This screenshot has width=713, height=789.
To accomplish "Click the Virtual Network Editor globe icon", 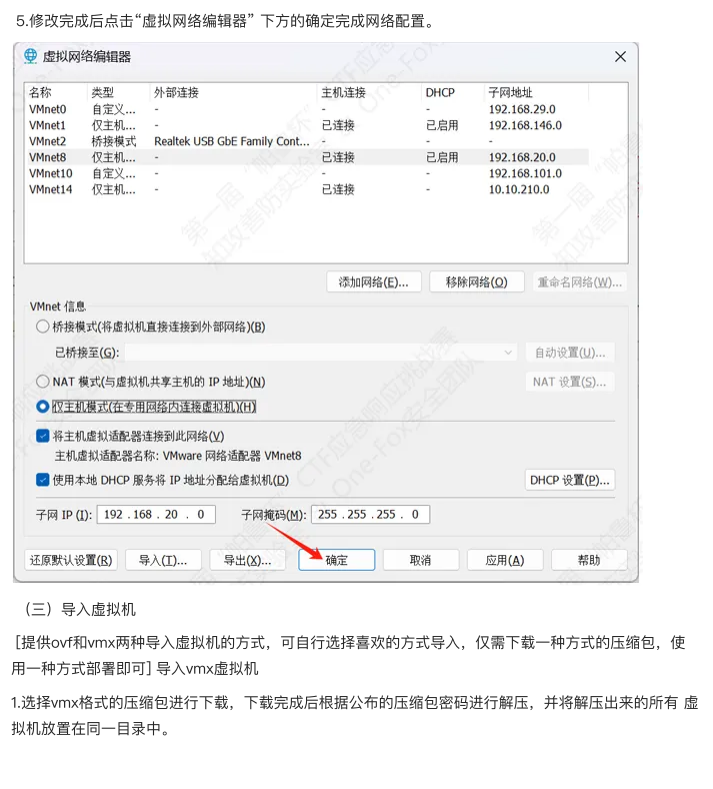I will point(30,57).
